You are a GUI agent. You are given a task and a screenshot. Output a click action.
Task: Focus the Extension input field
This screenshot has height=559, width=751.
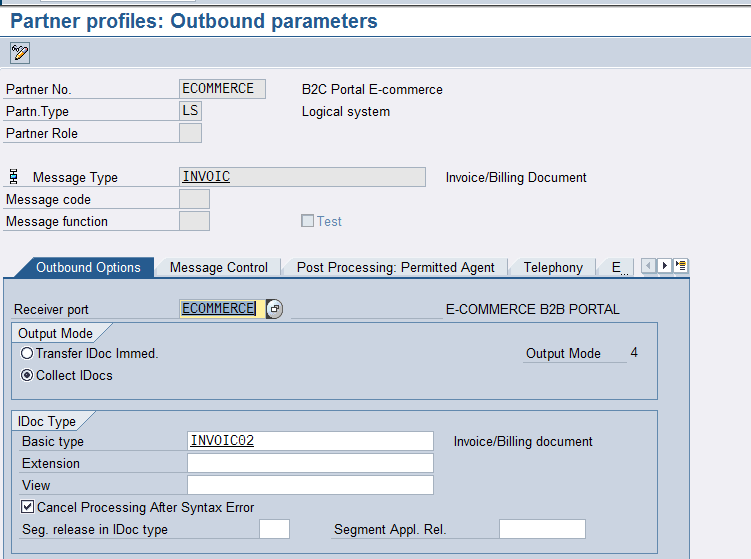coord(310,463)
